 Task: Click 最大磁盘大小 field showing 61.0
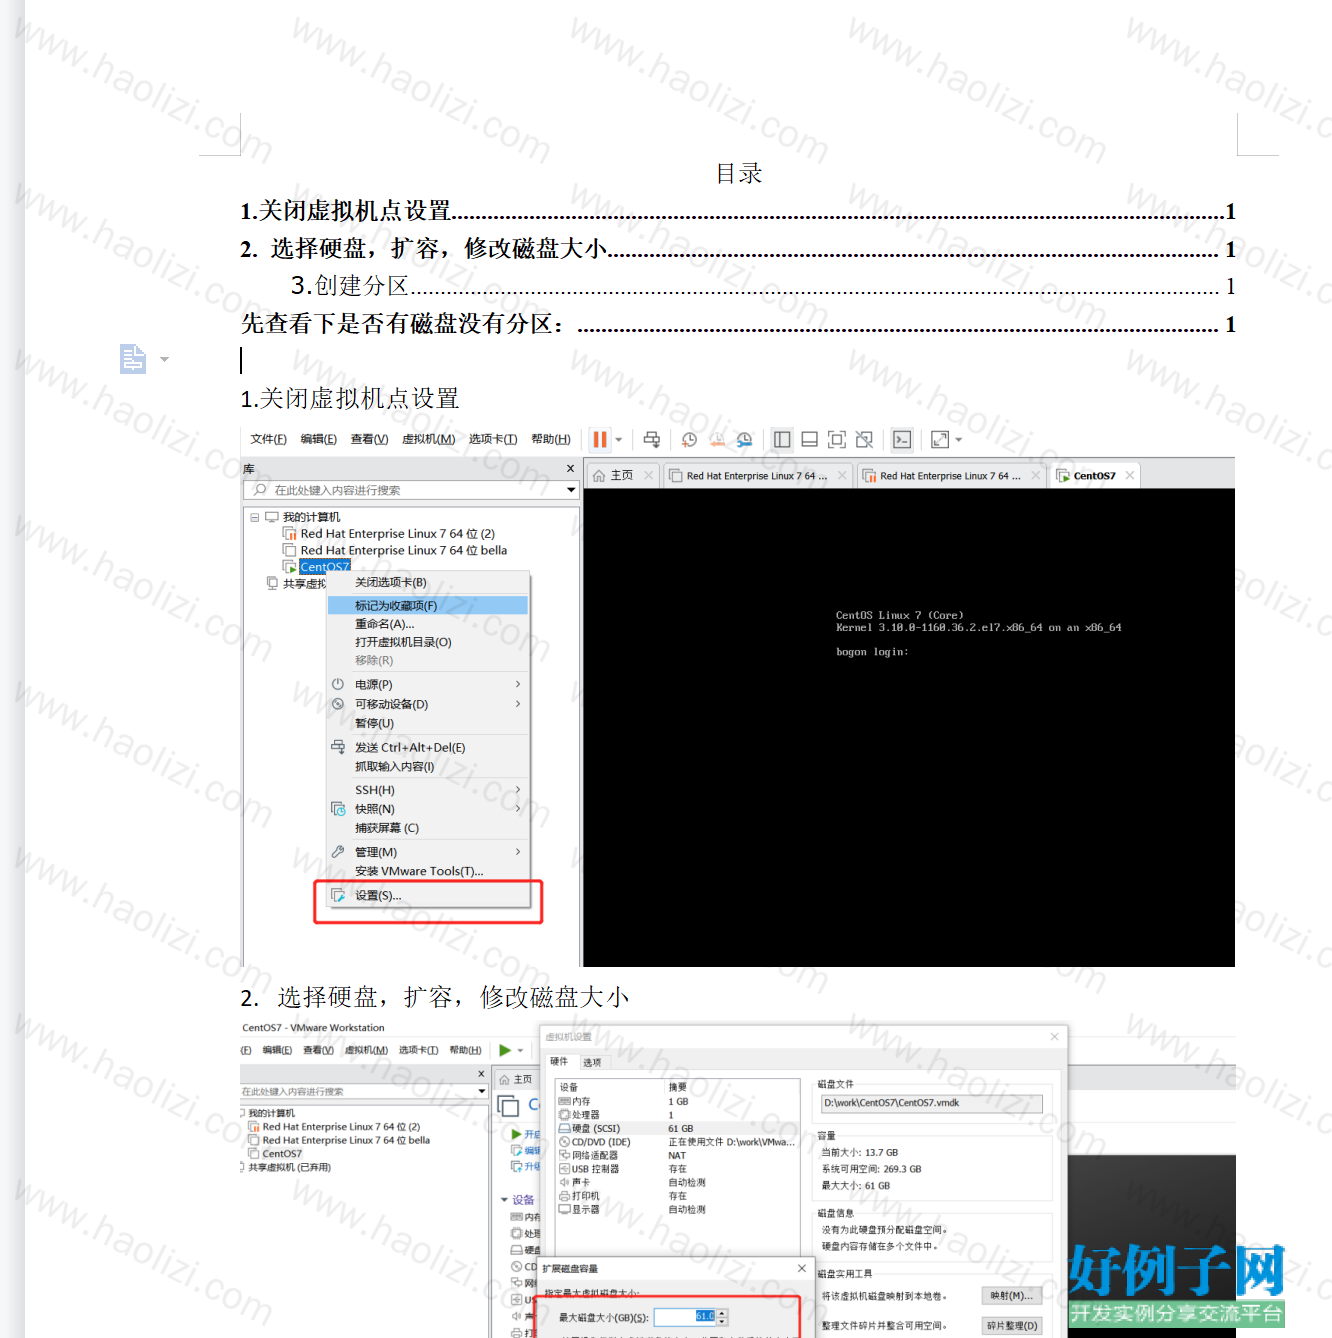click(685, 1317)
